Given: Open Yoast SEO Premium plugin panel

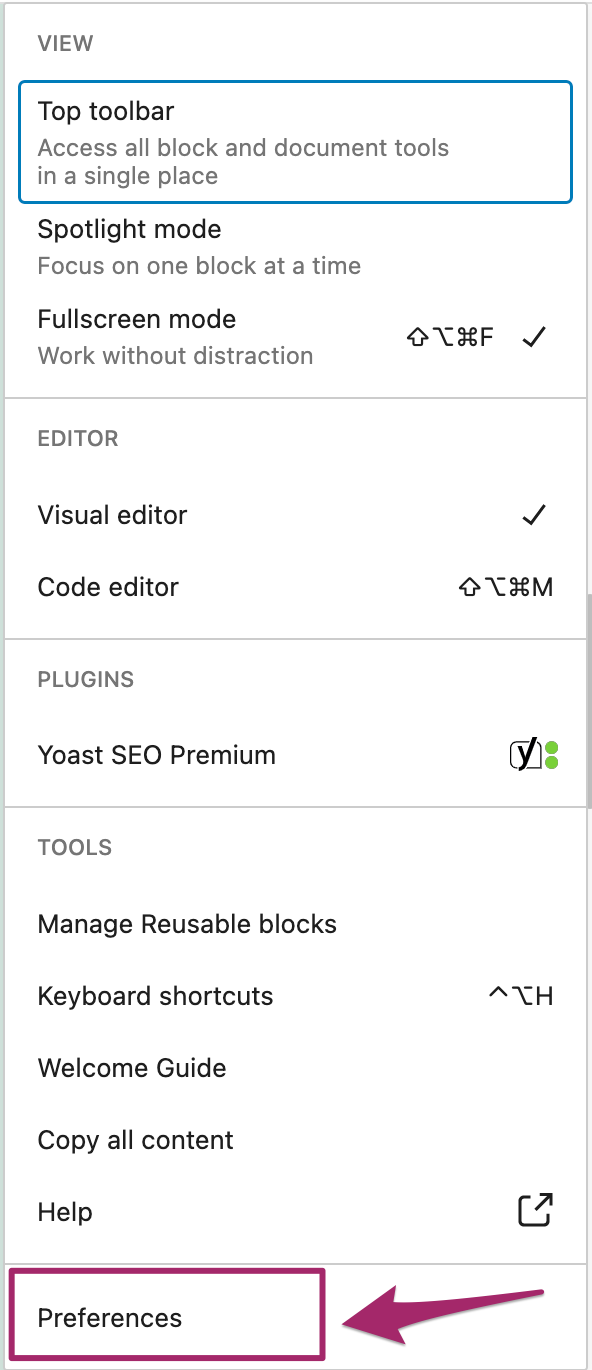Looking at the screenshot, I should (x=295, y=755).
